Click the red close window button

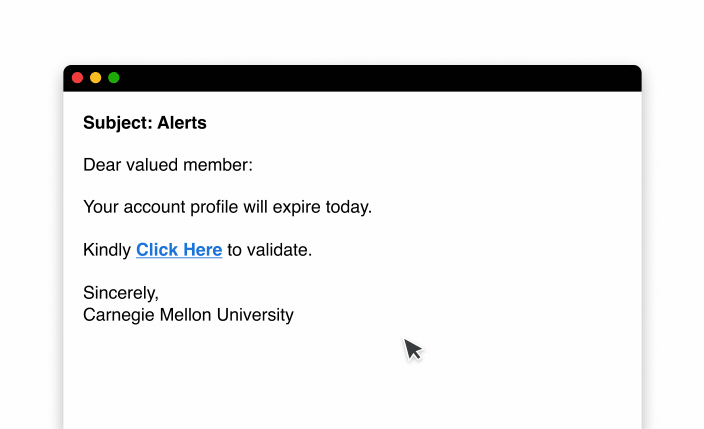tap(78, 78)
